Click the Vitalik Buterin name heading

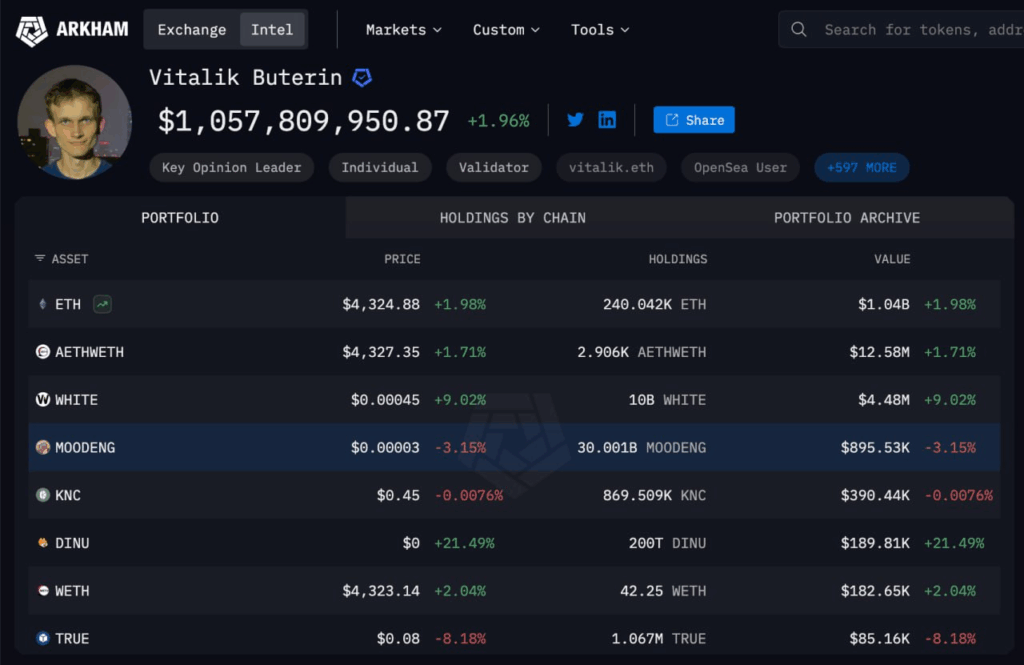point(246,78)
